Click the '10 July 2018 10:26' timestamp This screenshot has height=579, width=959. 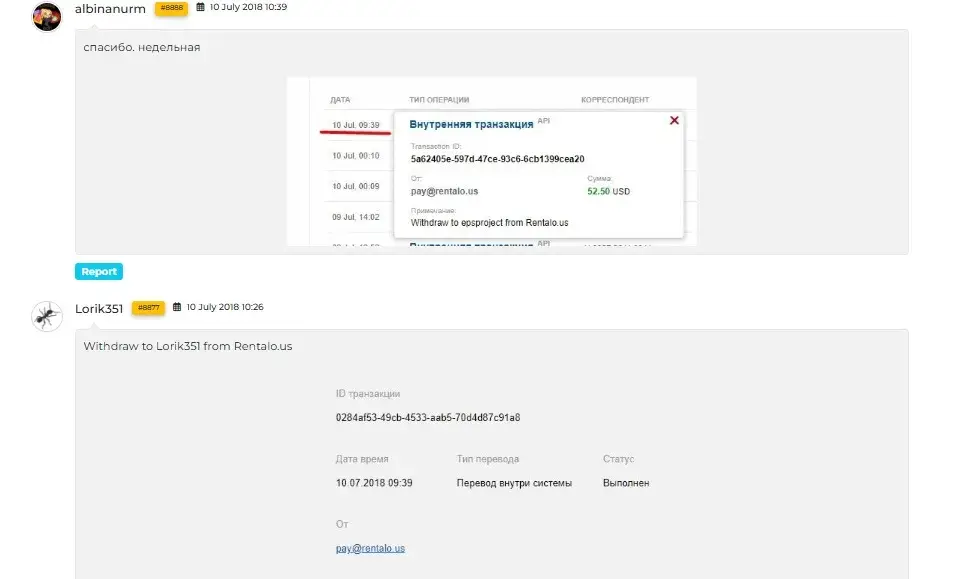[225, 307]
